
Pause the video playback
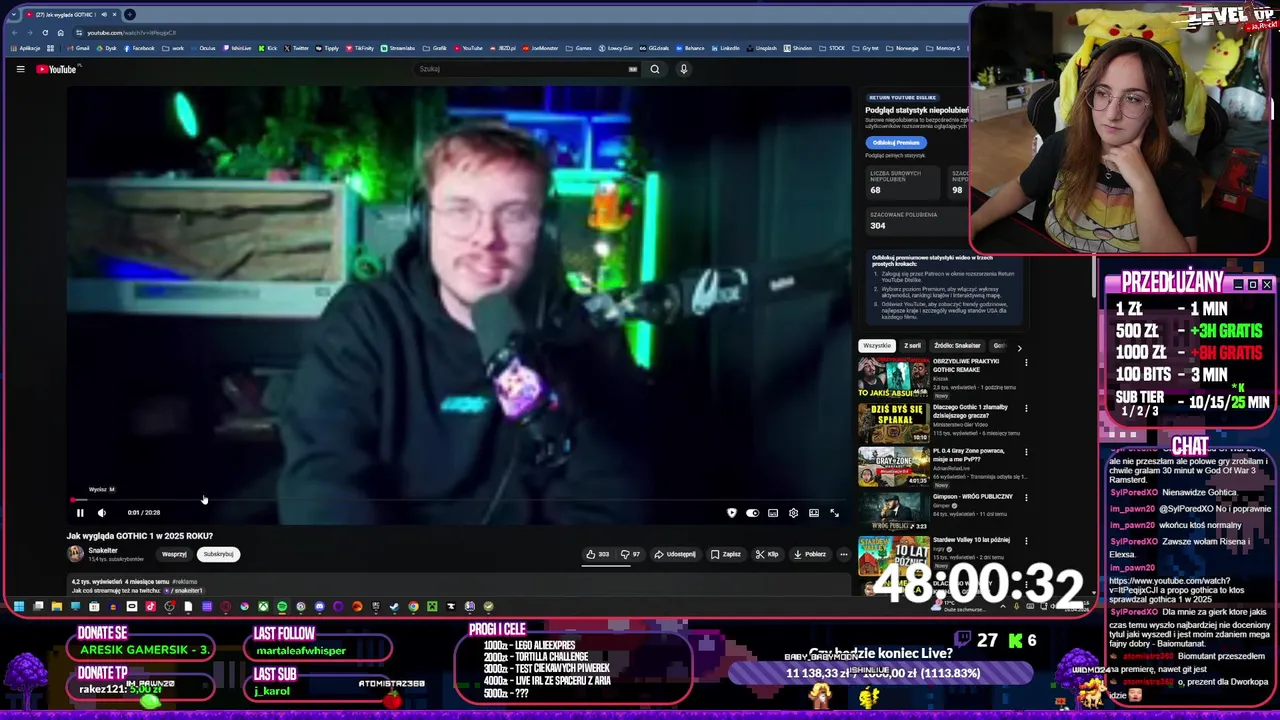coord(80,513)
